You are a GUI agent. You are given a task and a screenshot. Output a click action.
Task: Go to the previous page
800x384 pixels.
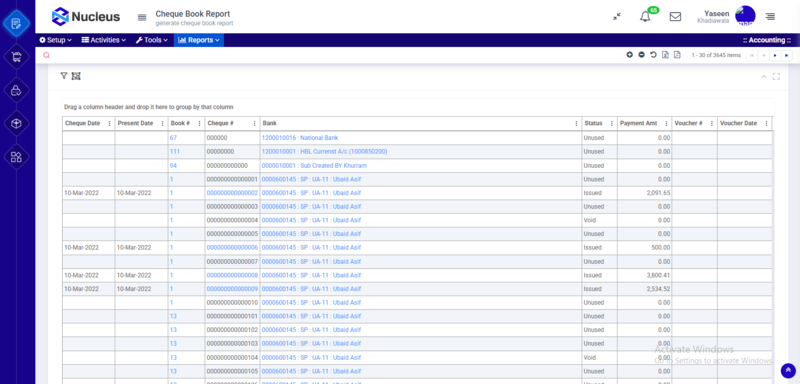[763, 56]
